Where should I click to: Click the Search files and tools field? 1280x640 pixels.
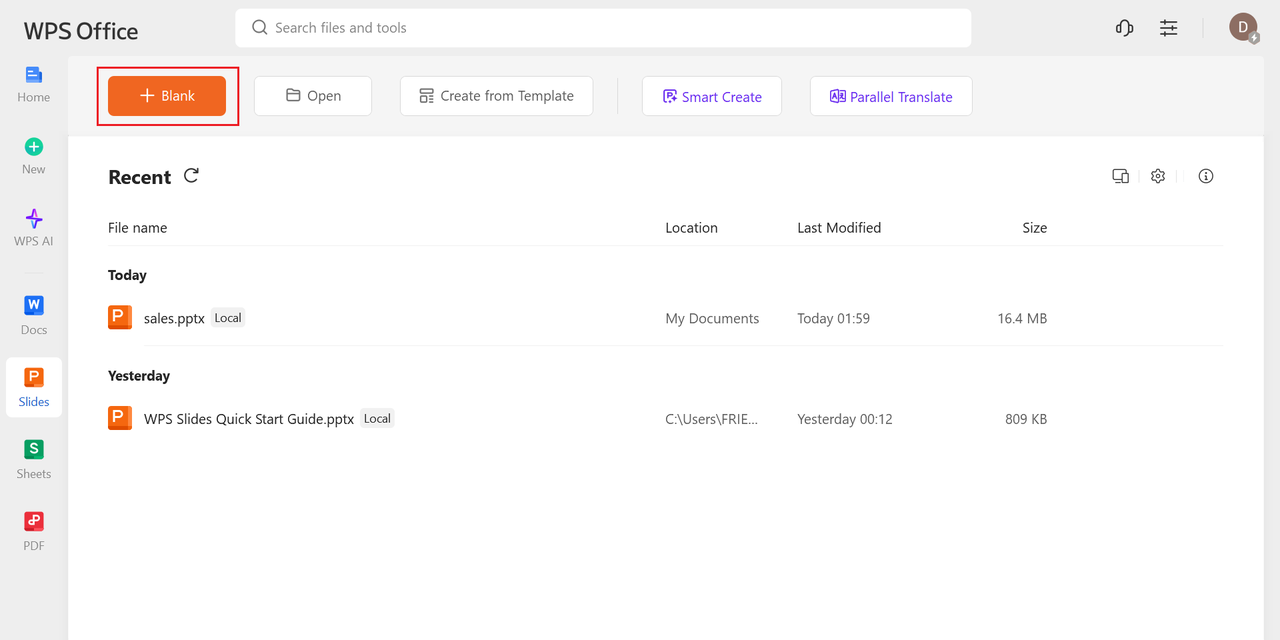pos(603,28)
